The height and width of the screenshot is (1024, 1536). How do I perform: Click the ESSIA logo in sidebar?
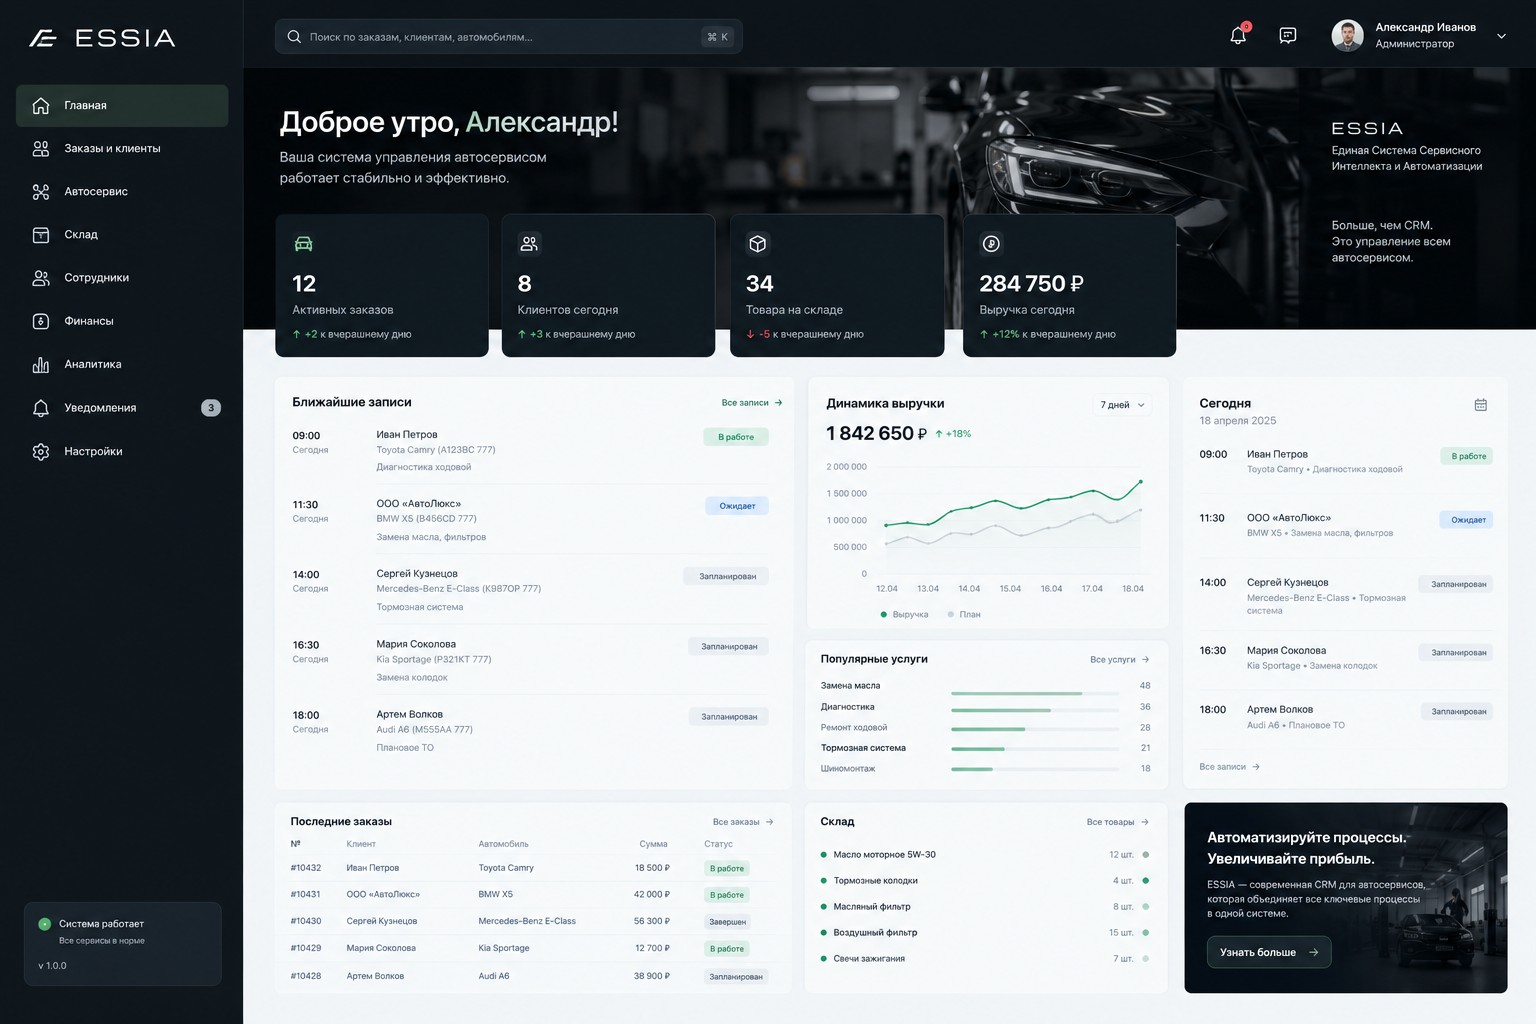102,38
